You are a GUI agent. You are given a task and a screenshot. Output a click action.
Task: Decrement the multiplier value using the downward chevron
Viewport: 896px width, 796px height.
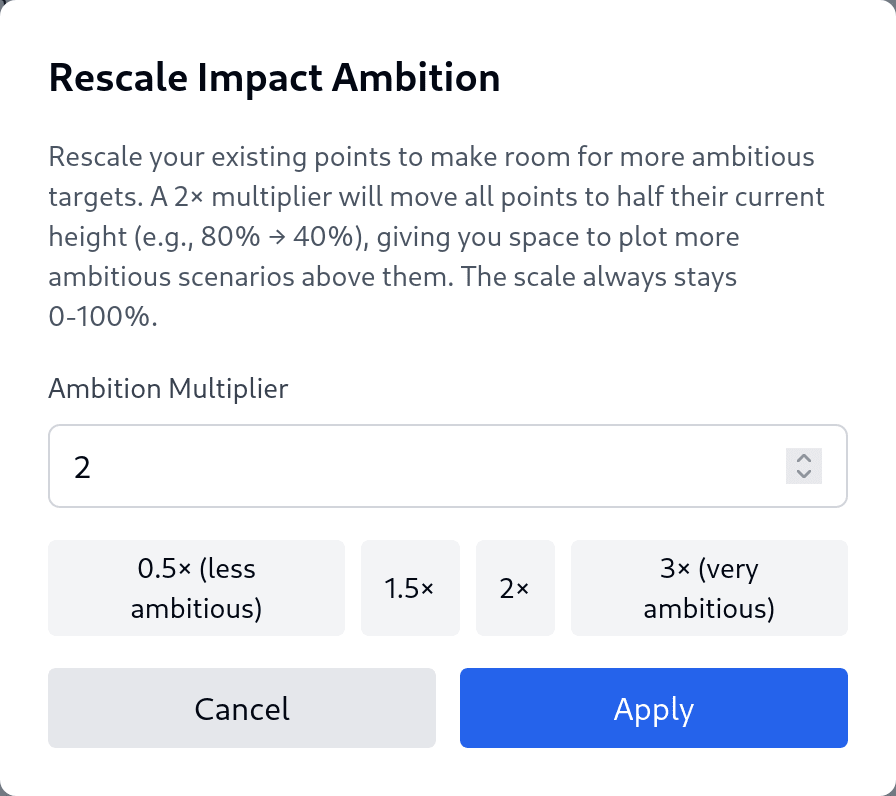[803, 474]
